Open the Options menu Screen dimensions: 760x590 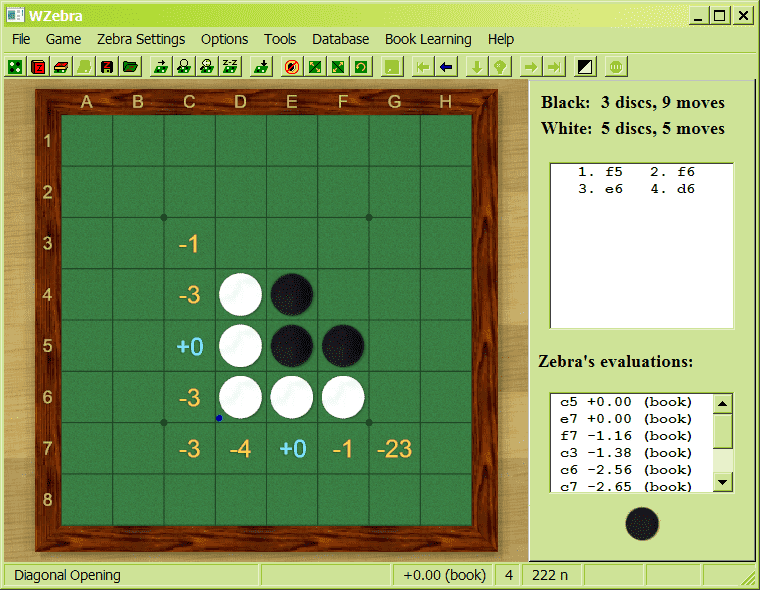click(224, 39)
